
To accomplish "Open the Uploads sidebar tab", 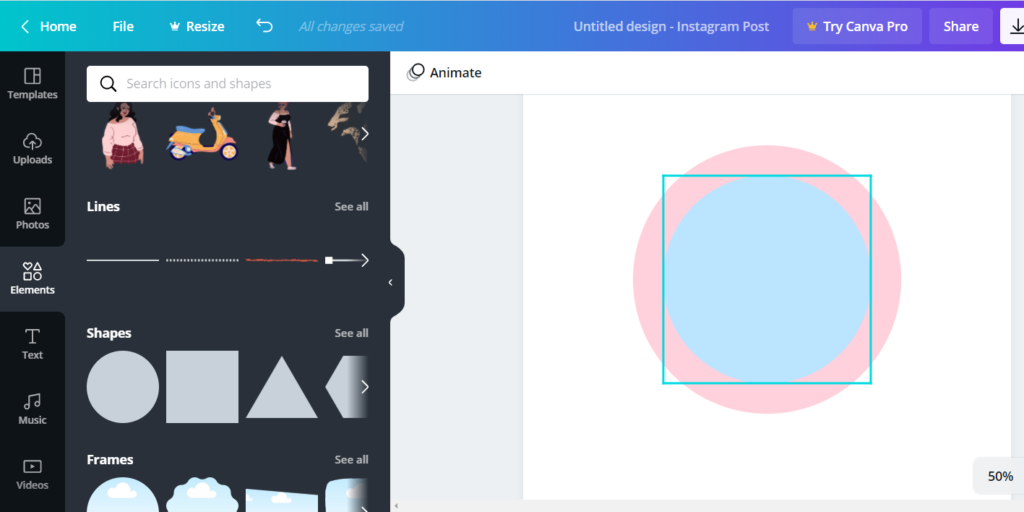I will coord(32,149).
